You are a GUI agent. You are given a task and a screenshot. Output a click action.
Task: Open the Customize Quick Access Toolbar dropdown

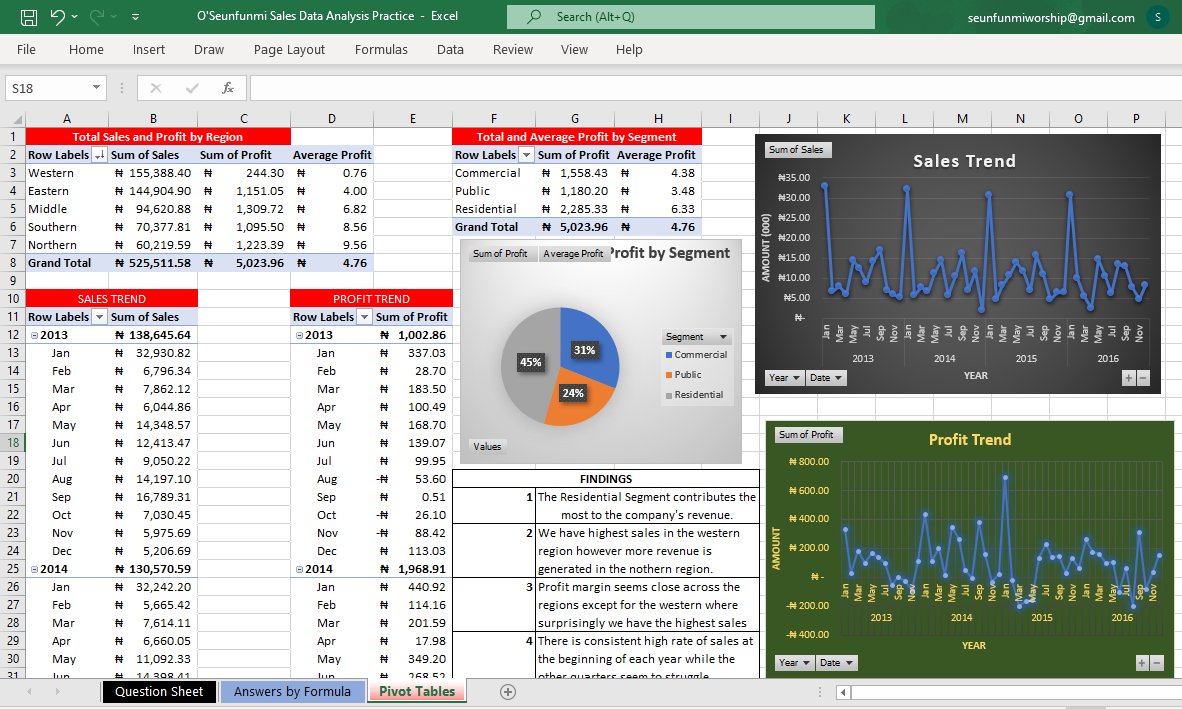coord(136,16)
